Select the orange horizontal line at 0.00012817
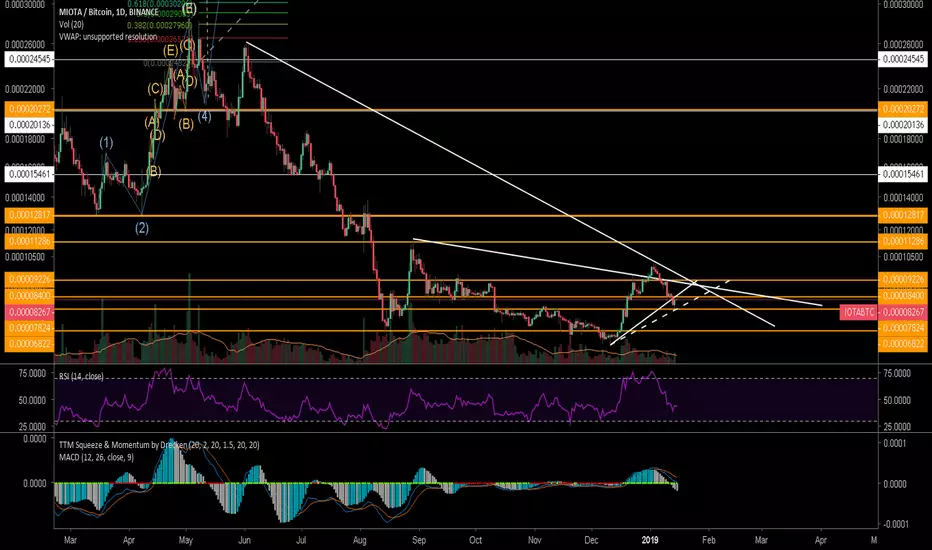The width and height of the screenshot is (932, 550). [x=465, y=216]
